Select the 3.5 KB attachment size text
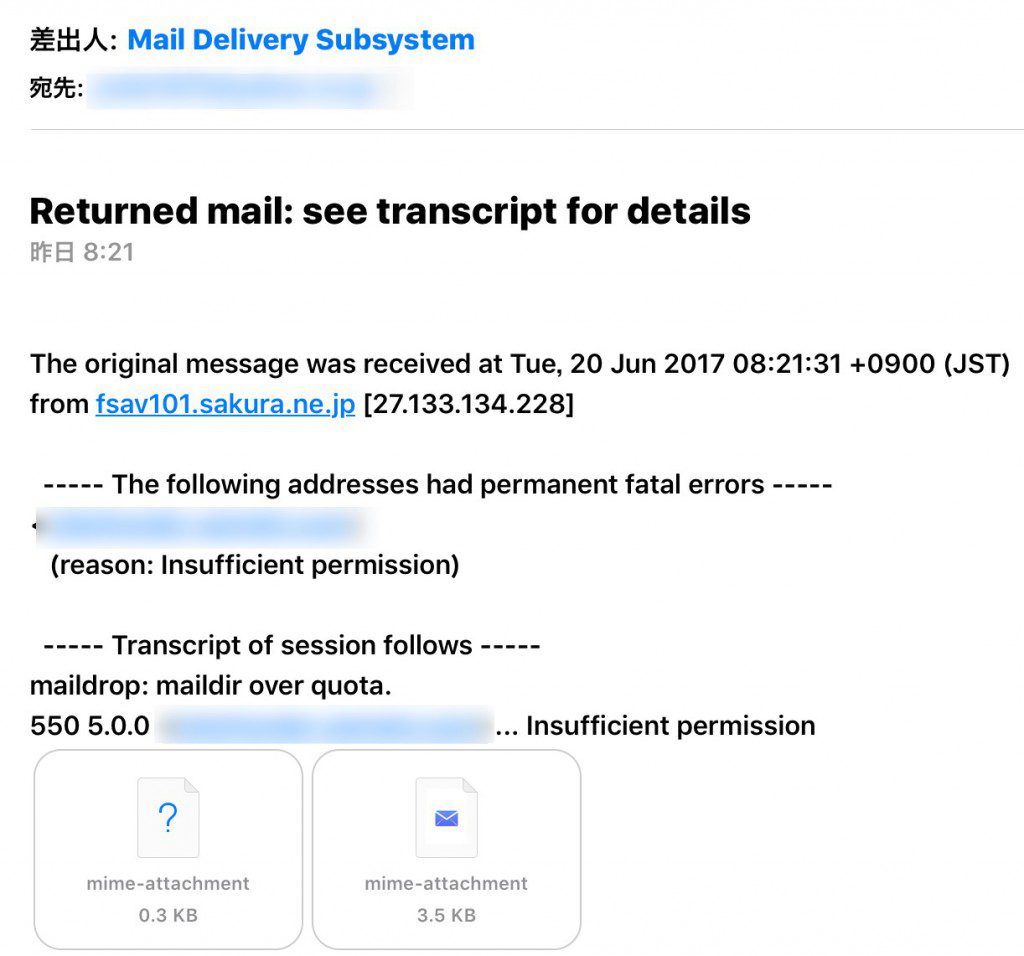Screen dimensions: 1024x956 pyautogui.click(x=446, y=916)
